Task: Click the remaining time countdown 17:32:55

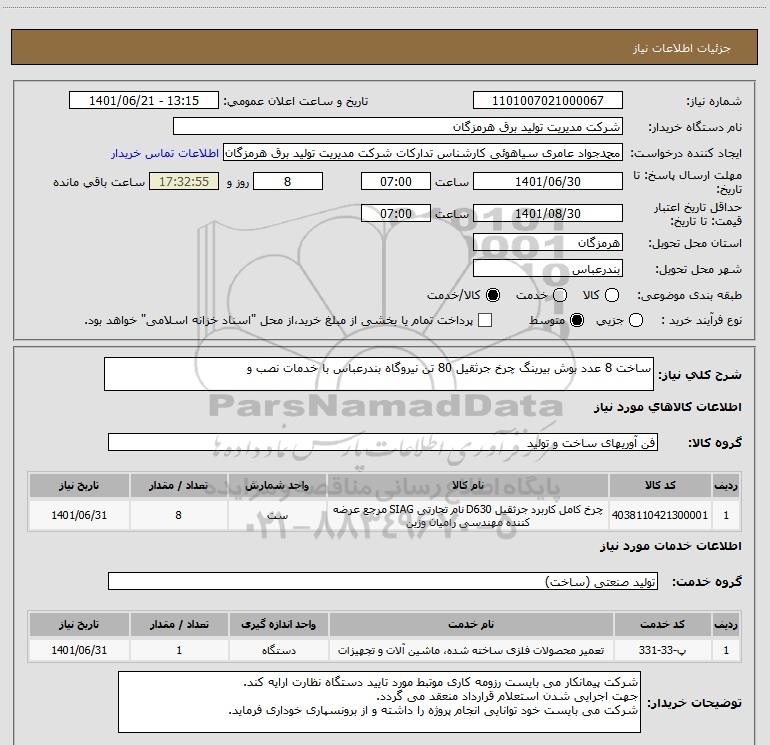Action: tap(184, 181)
